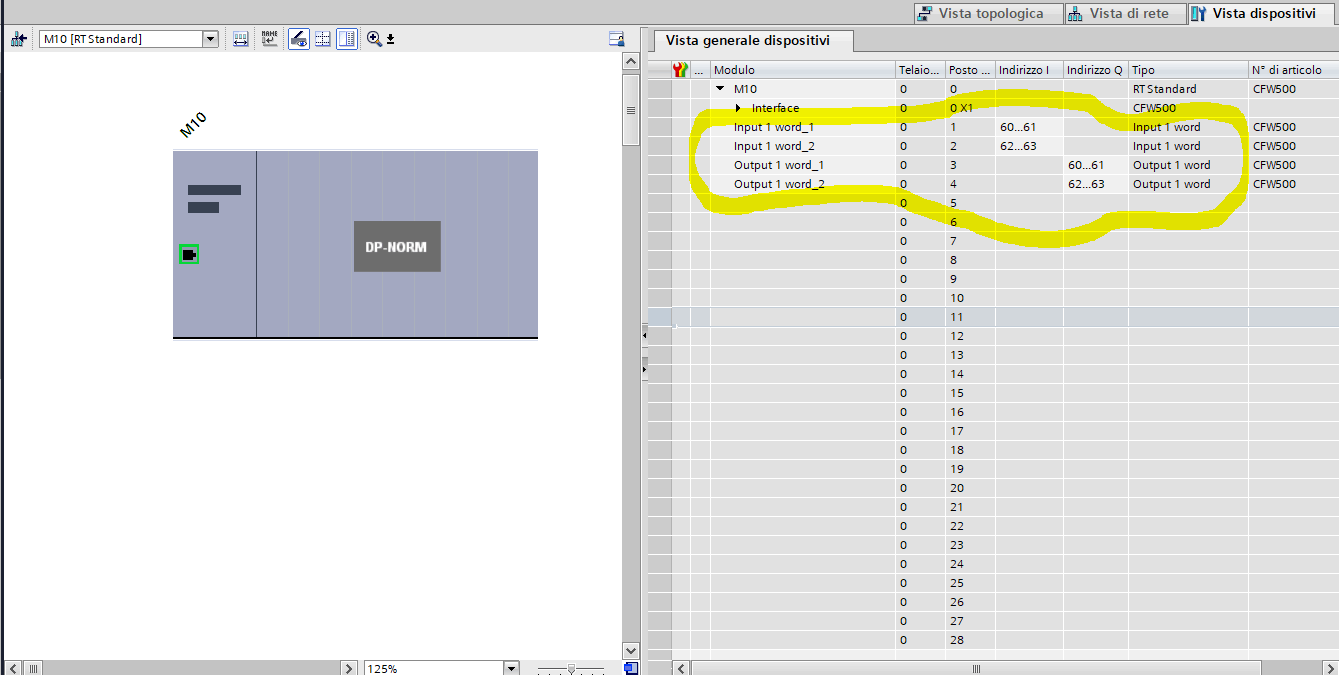Viewport: 1339px width, 675px height.
Task: Click the panel settings icon at toolbar right
Action: pyautogui.click(x=617, y=39)
